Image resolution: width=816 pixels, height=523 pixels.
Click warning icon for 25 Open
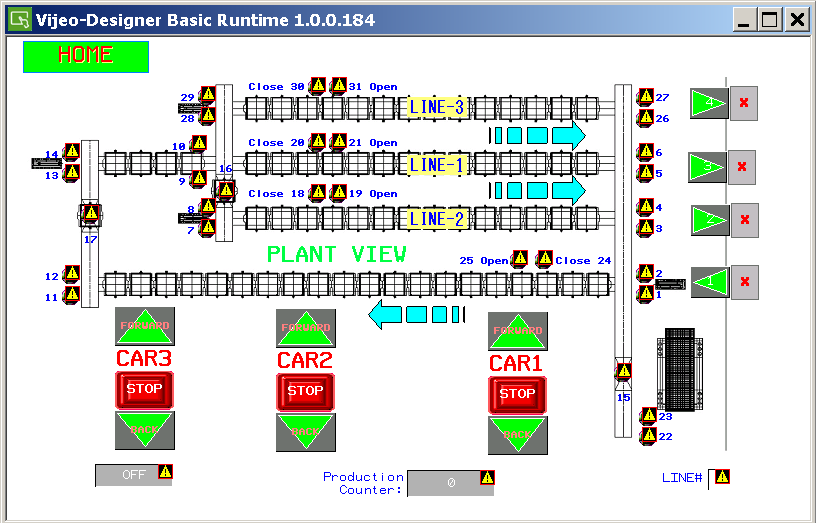519,259
